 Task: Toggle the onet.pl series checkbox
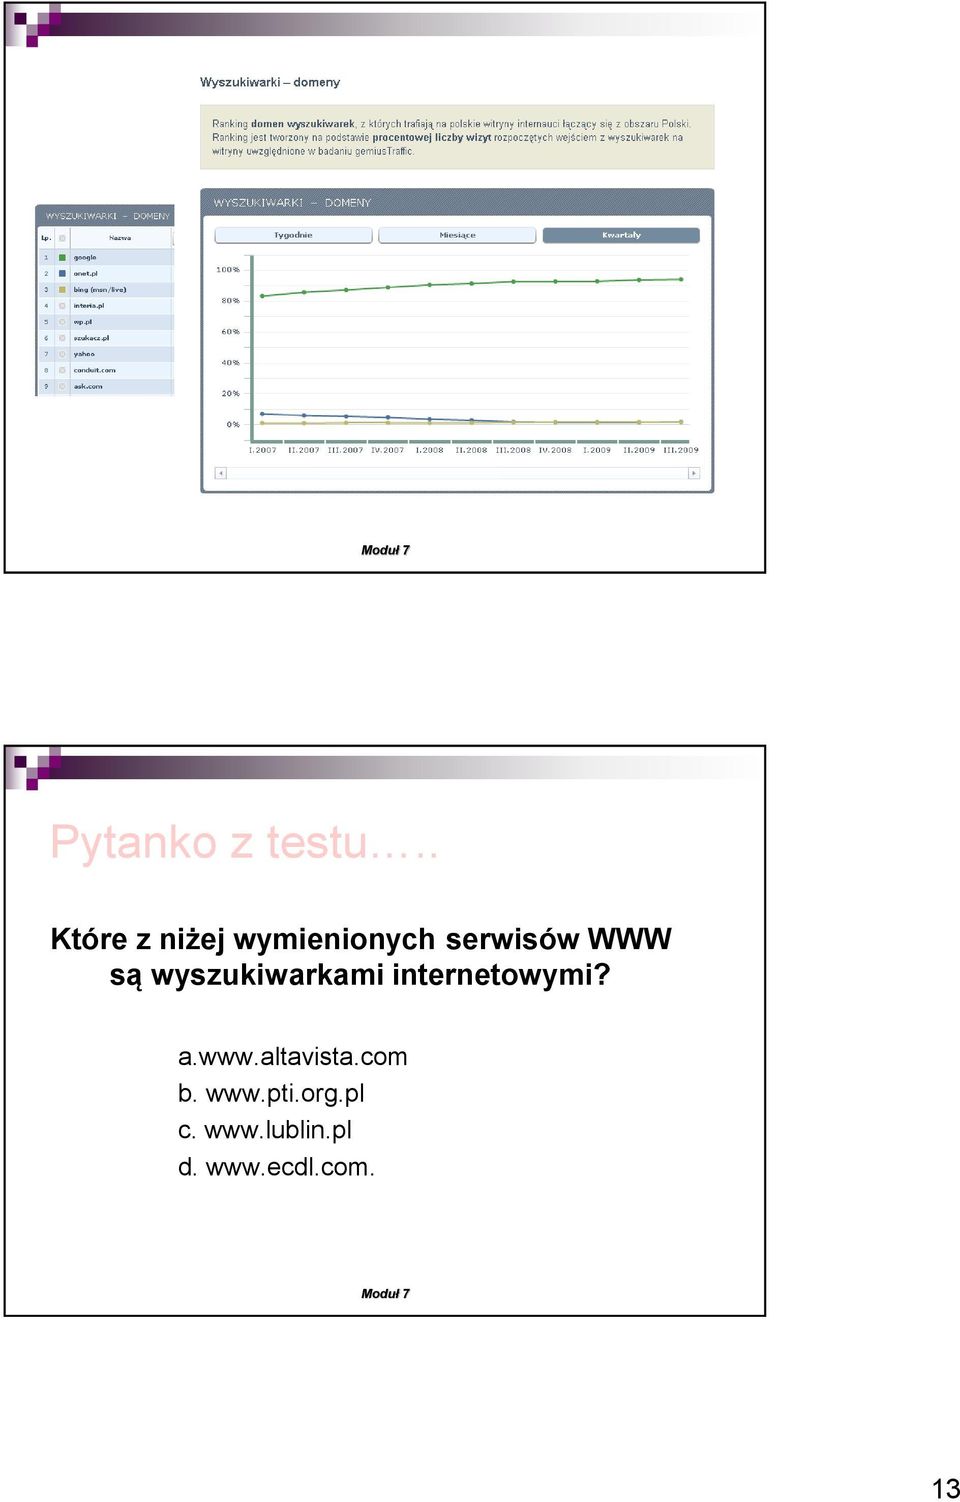[62, 273]
